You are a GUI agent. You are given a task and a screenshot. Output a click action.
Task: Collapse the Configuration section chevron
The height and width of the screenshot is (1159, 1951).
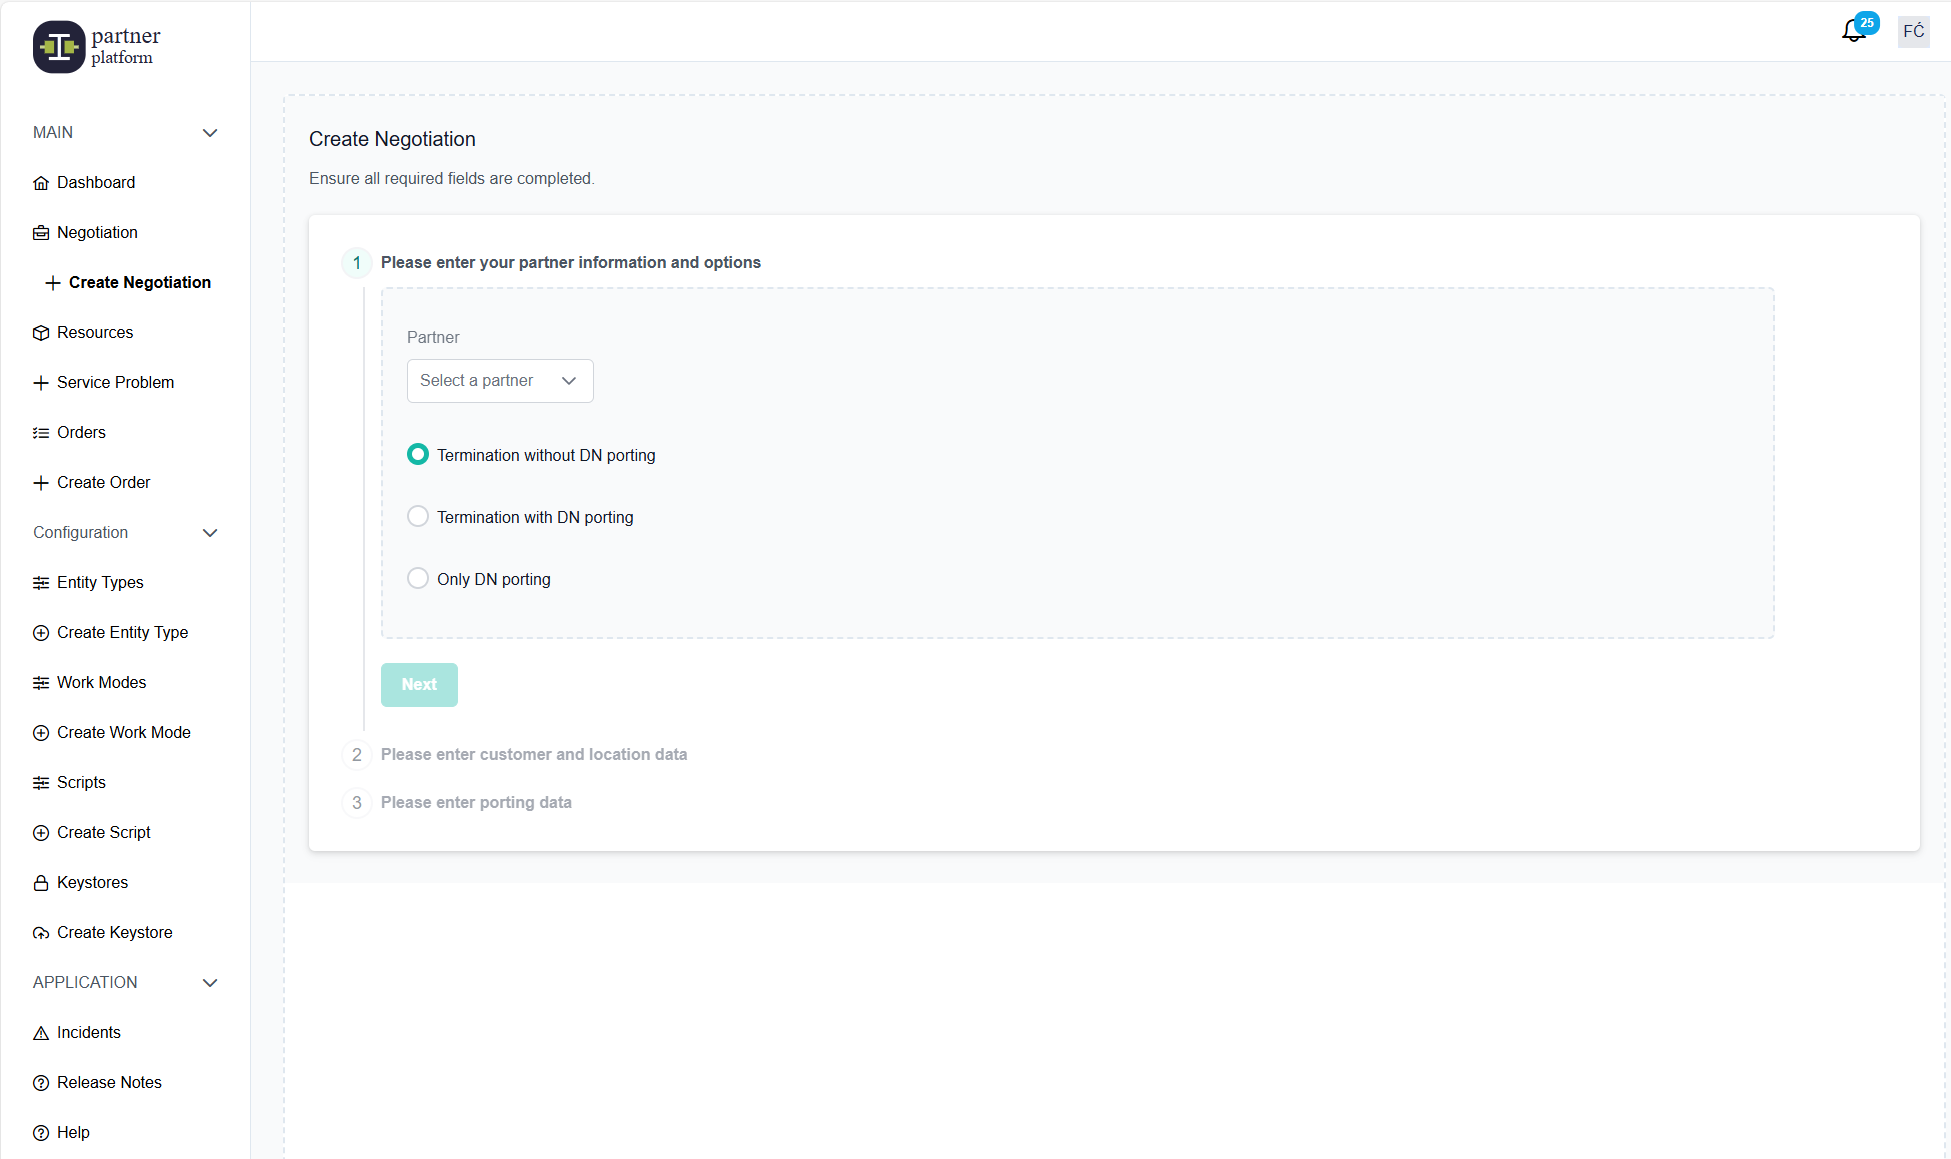click(x=210, y=533)
